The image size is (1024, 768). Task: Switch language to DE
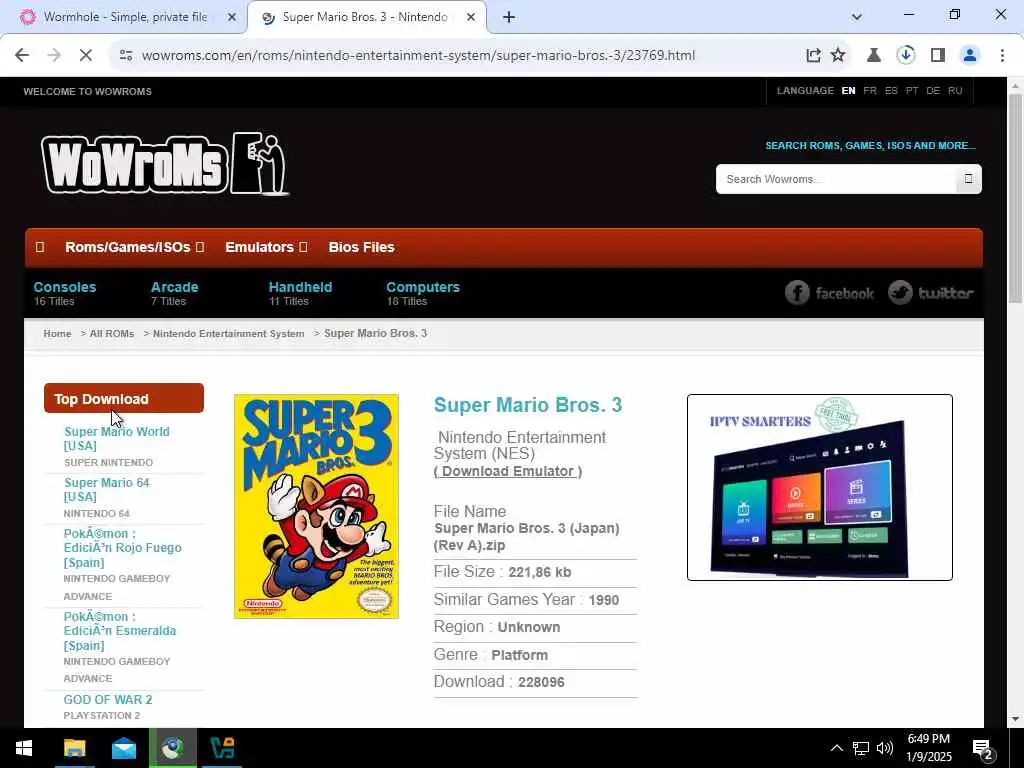[x=933, y=91]
